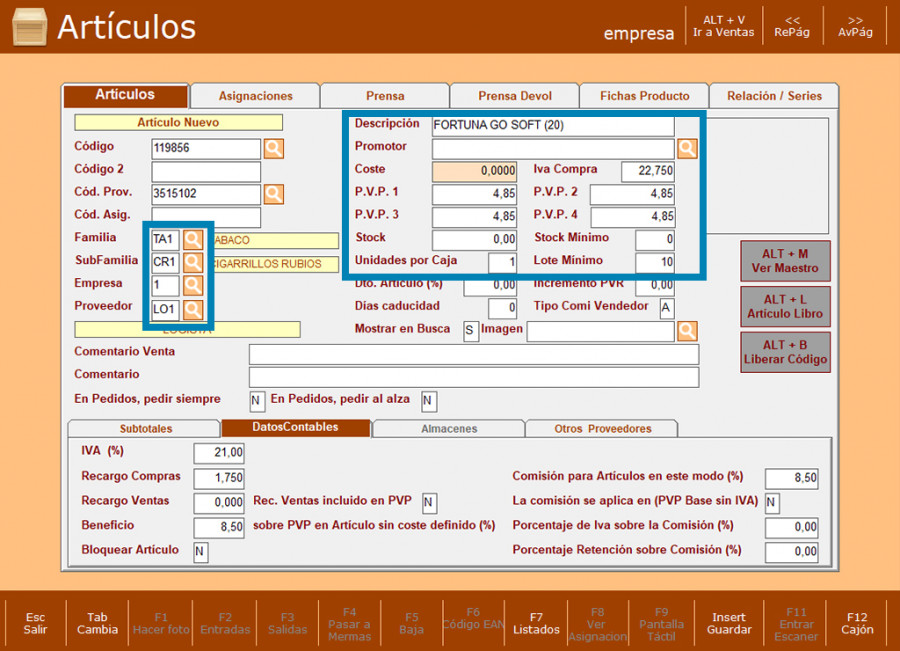900x651 pixels.
Task: Toggle En Pedidos, pedir siempre box
Action: pyautogui.click(x=257, y=401)
